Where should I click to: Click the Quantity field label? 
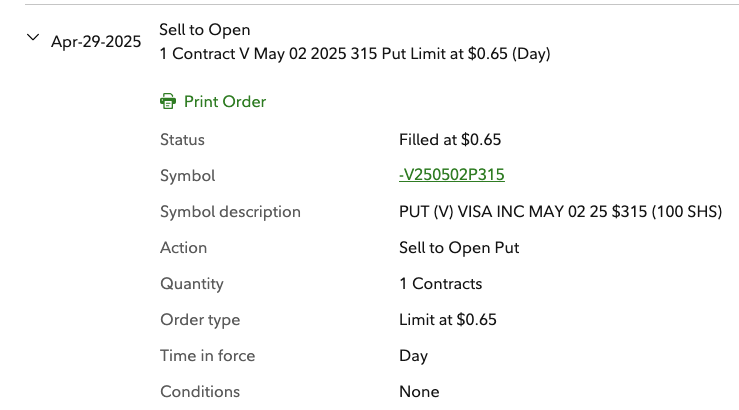click(192, 284)
